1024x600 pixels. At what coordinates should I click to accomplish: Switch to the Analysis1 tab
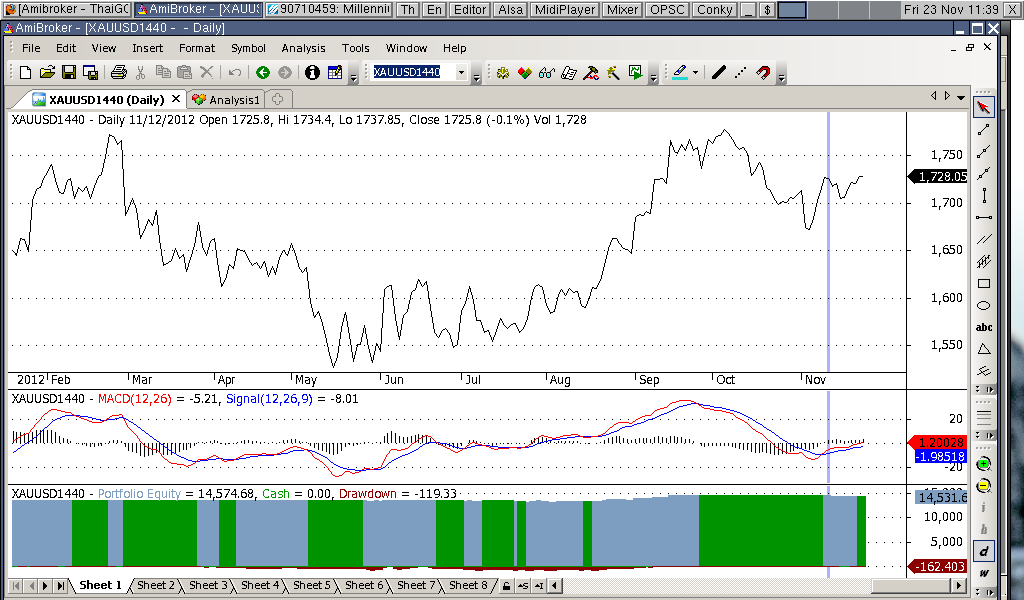pyautogui.click(x=226, y=99)
